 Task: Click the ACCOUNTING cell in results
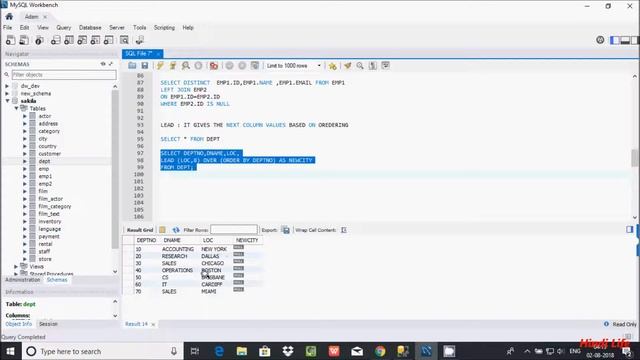click(178, 249)
